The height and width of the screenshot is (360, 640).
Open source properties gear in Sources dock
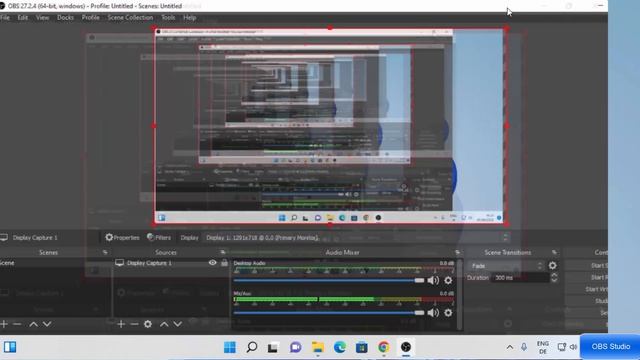coord(148,324)
